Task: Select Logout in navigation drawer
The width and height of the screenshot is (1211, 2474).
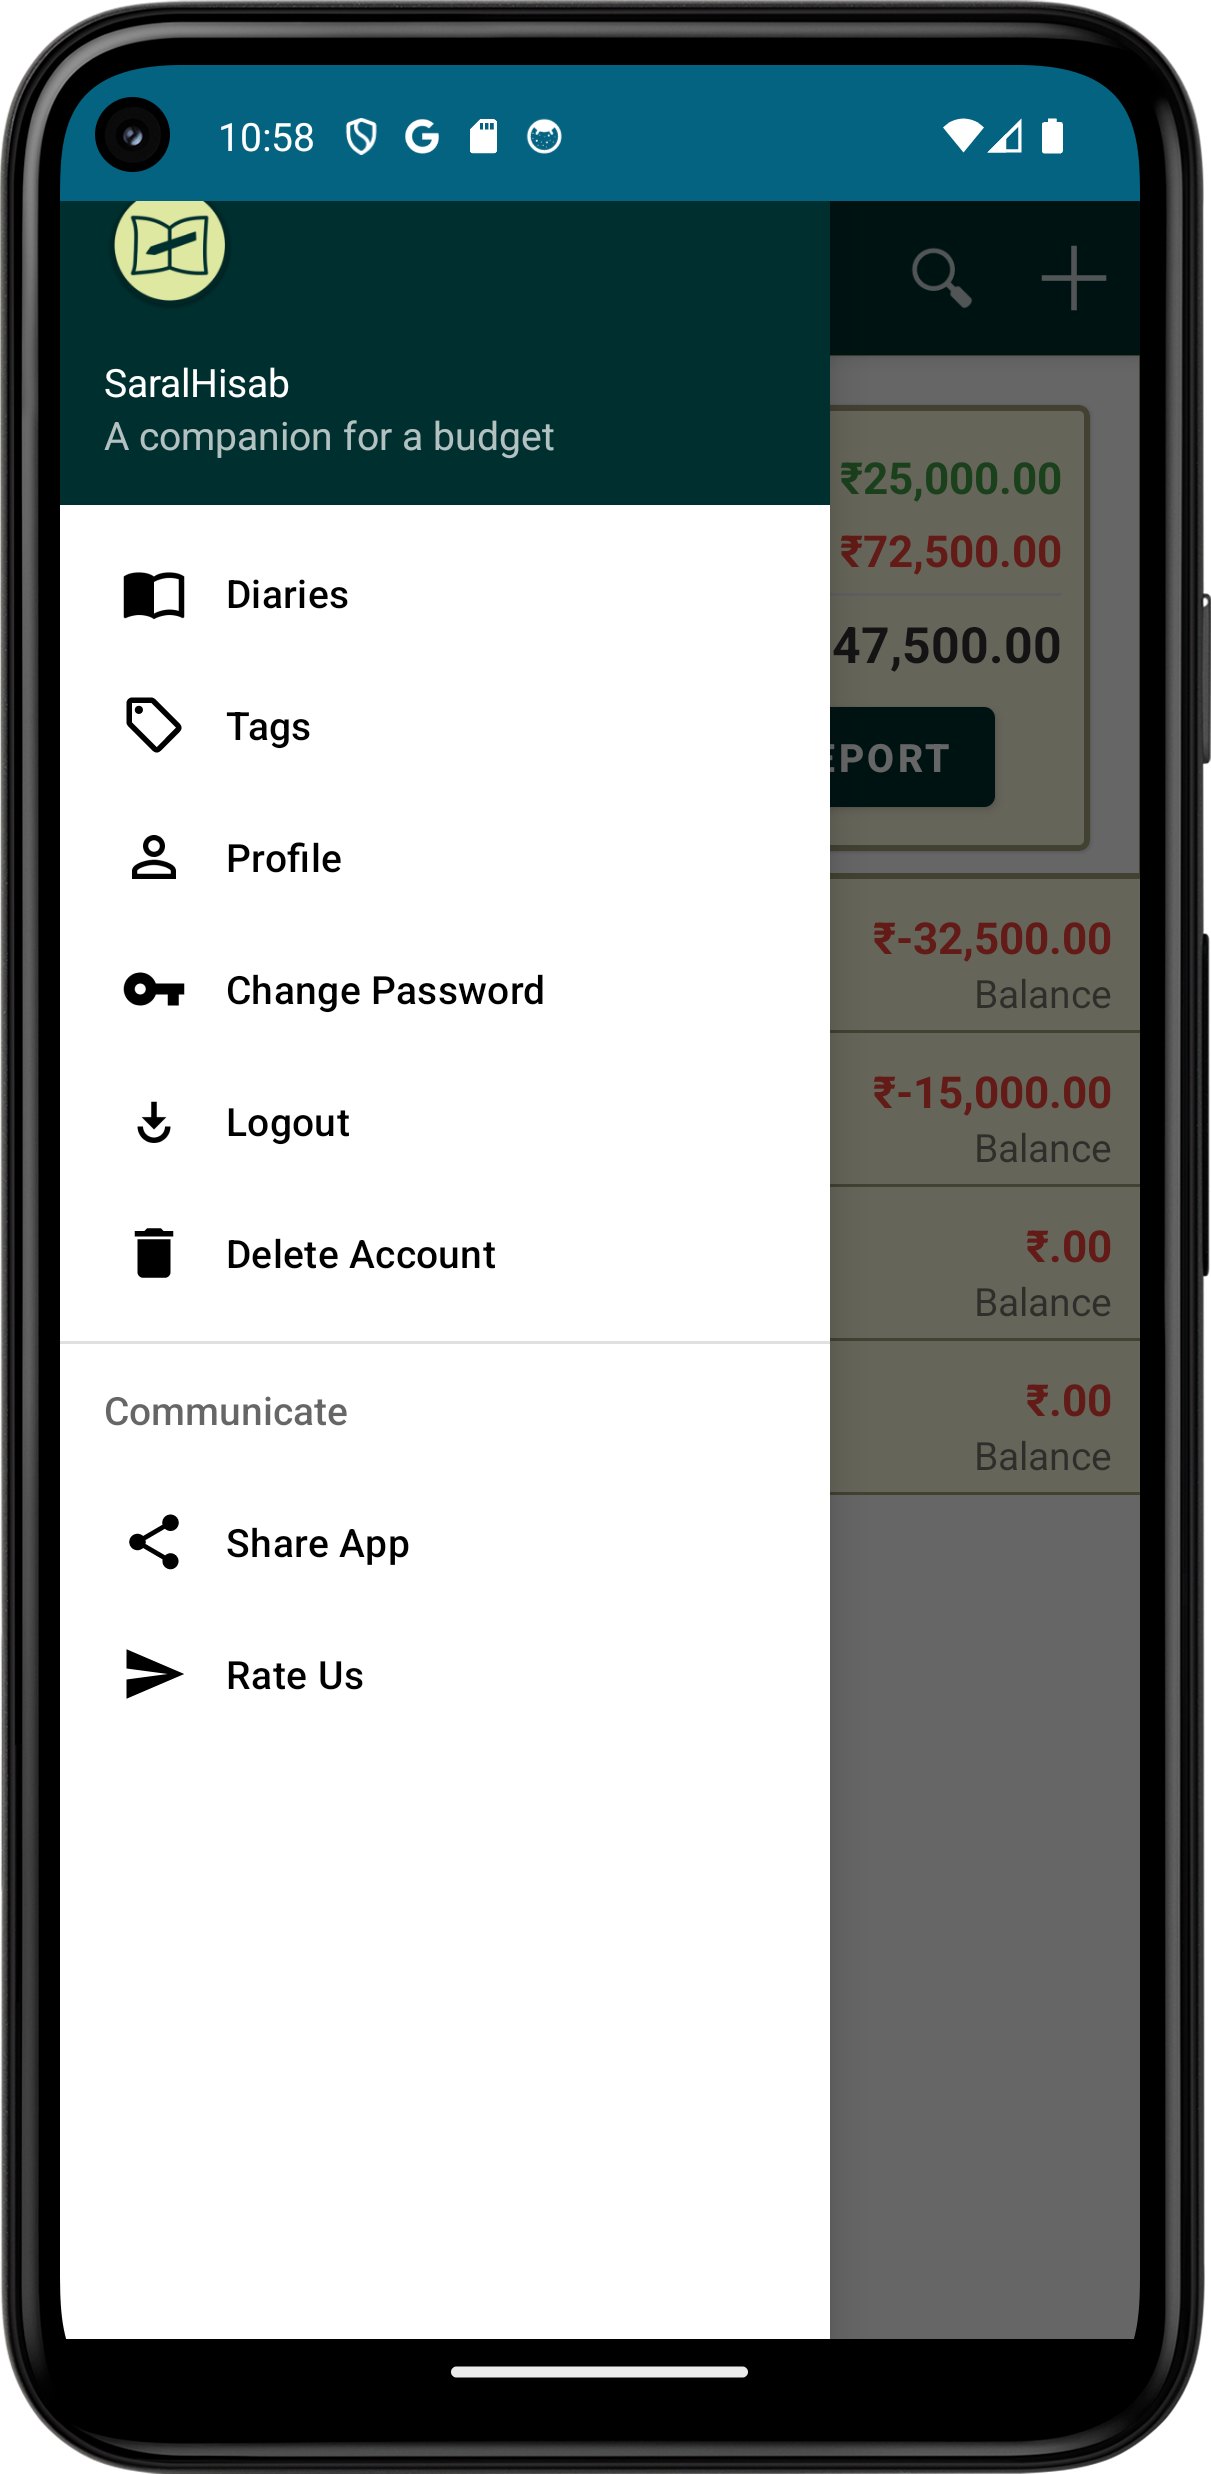Action: tap(288, 1123)
